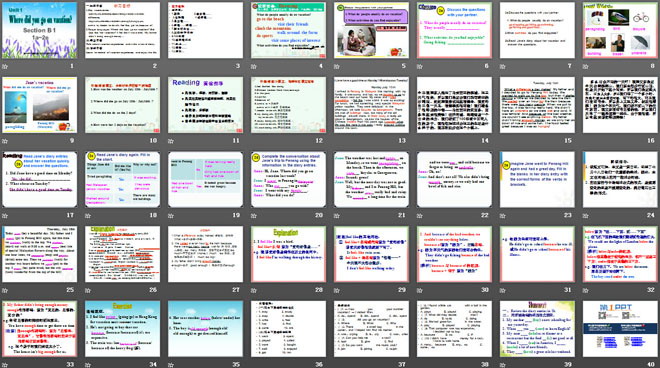Open the Exercise slide thumbnail numbered 34
This screenshot has width=660, height=368.
(122, 328)
